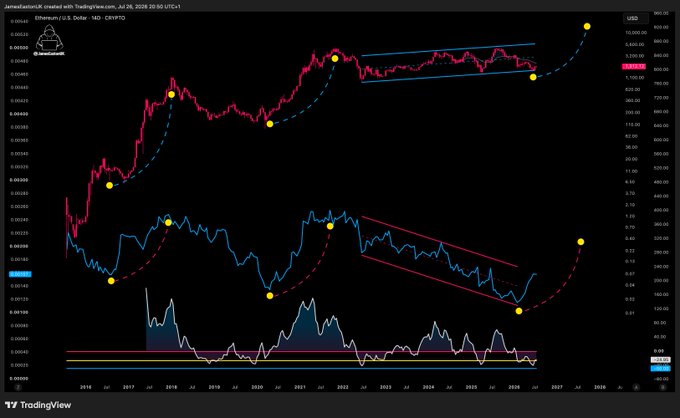Click the pink current-price label on the USD scale
The width and height of the screenshot is (680, 418).
(634, 66)
